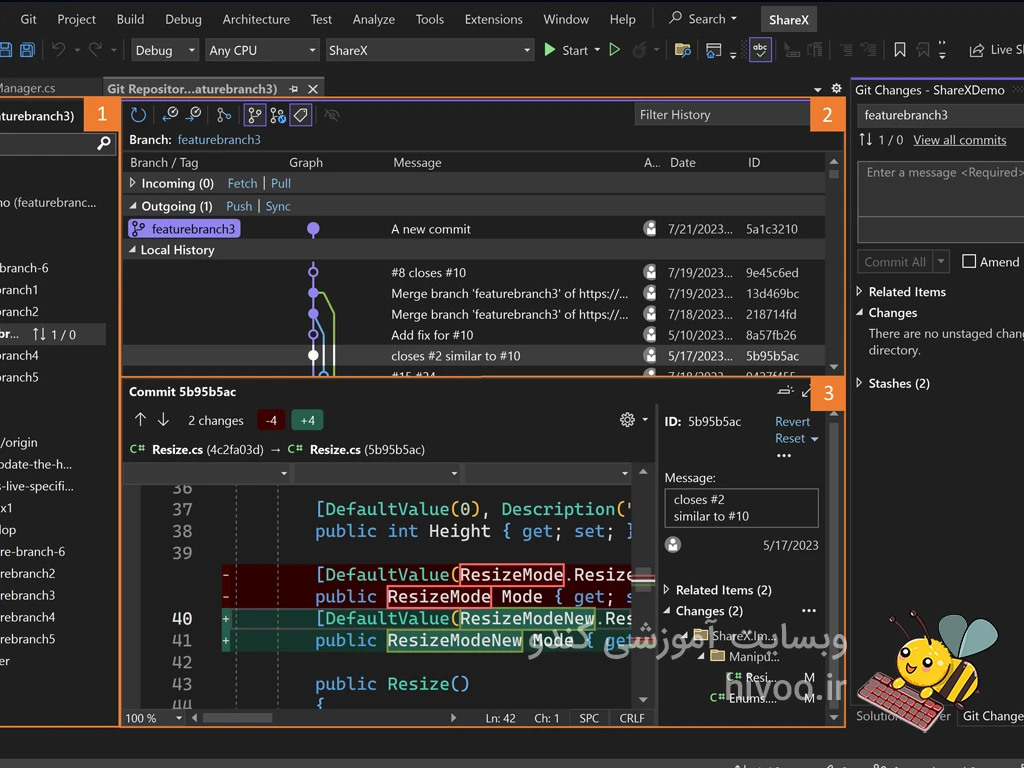This screenshot has width=1024, height=768.
Task: Click the bookmark icon in main toolbar
Action: pyautogui.click(x=900, y=49)
